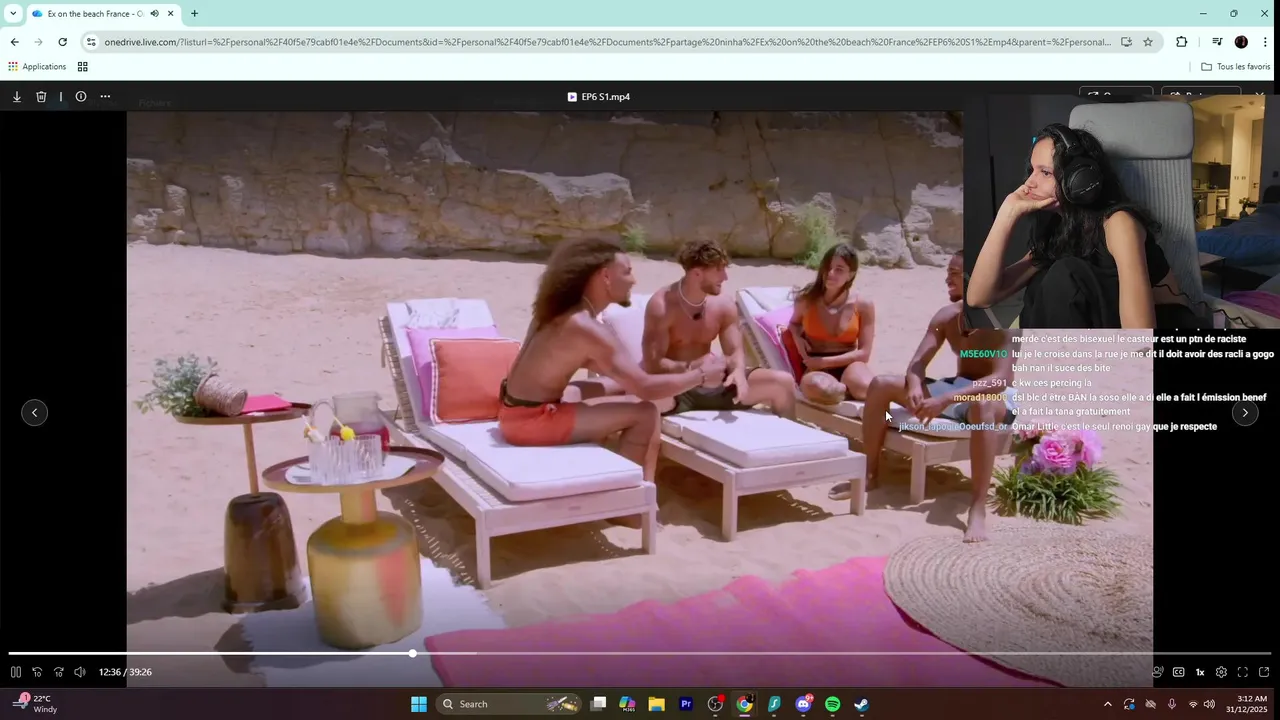Open Chrome tab search dropdown
1280x720 pixels.
point(13,13)
